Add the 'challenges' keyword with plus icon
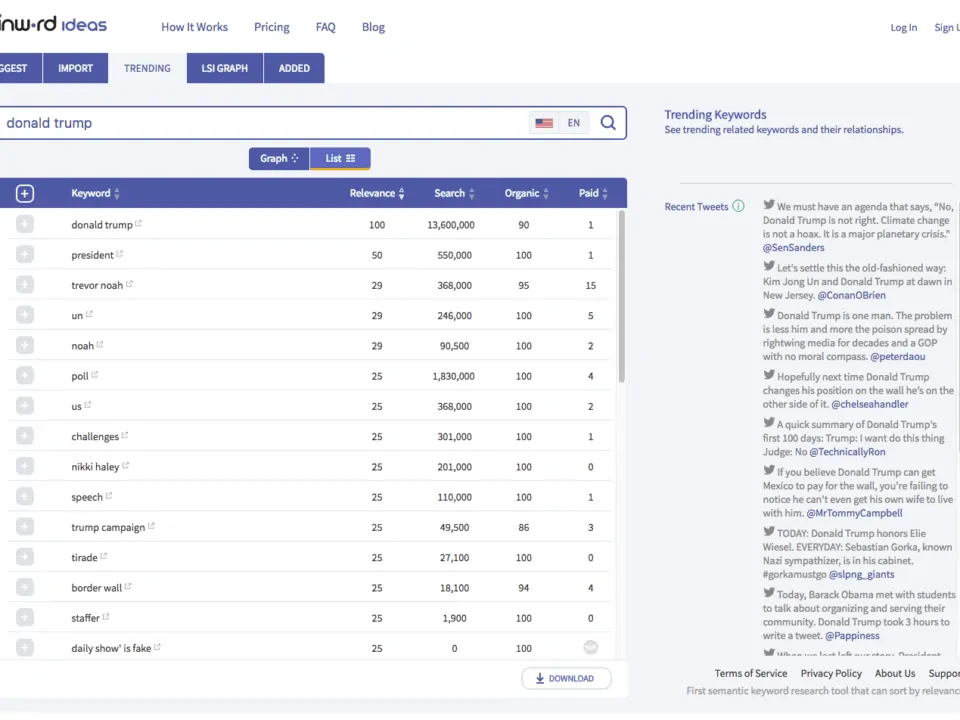The height and width of the screenshot is (720, 960). tap(24, 437)
